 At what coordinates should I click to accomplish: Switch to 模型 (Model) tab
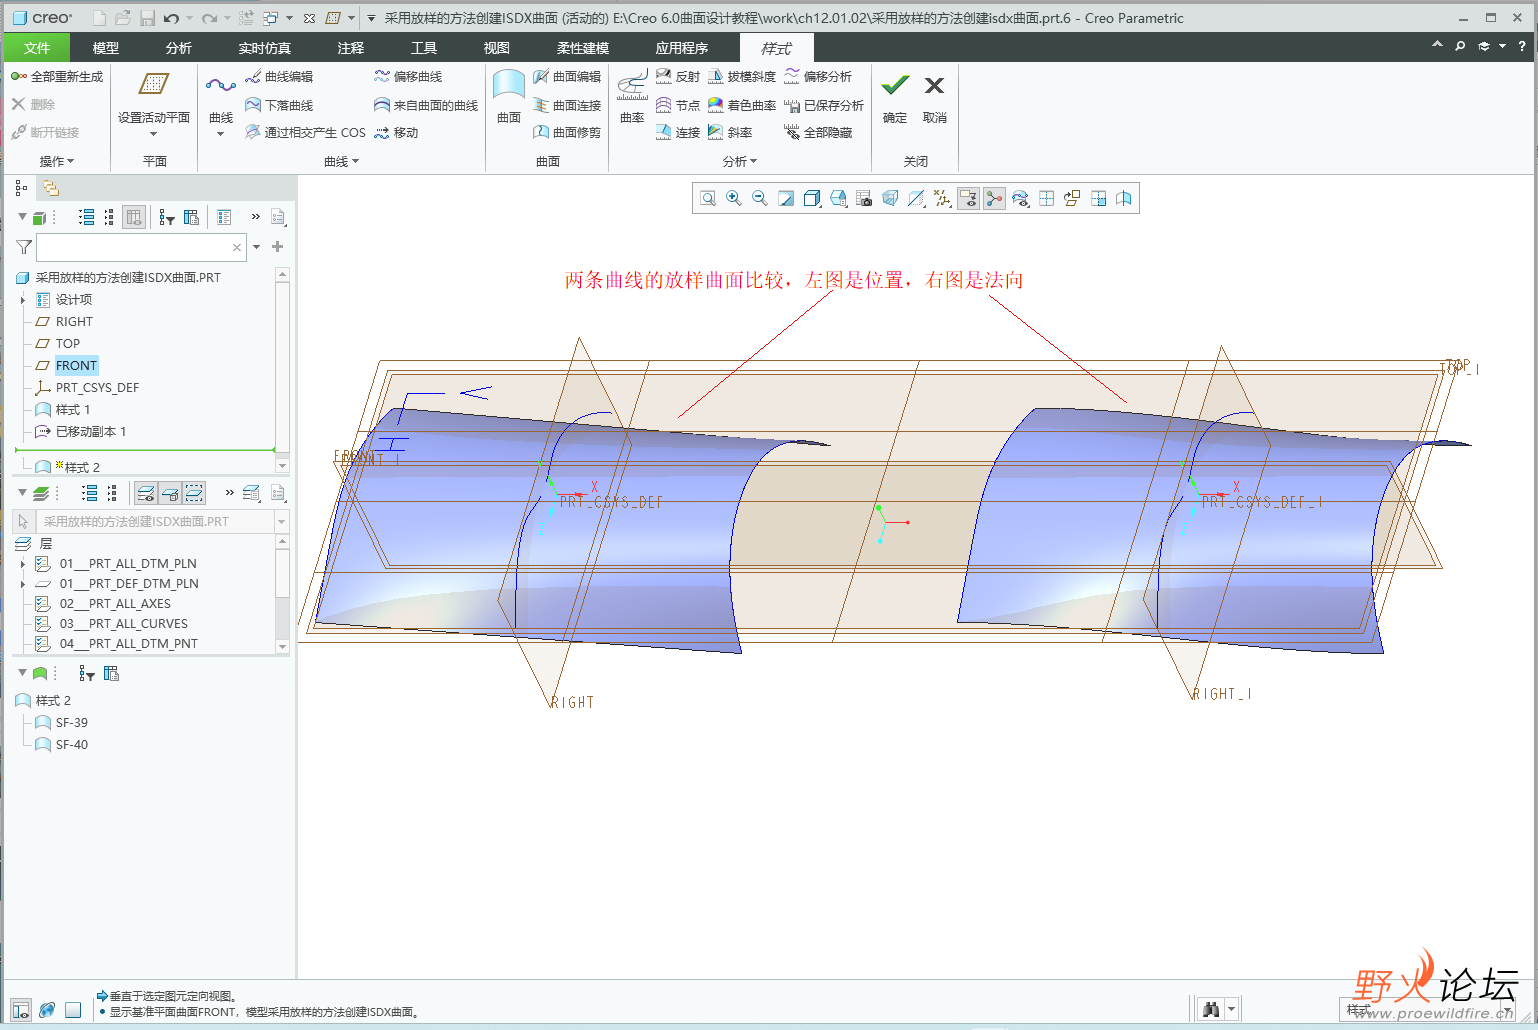point(105,48)
